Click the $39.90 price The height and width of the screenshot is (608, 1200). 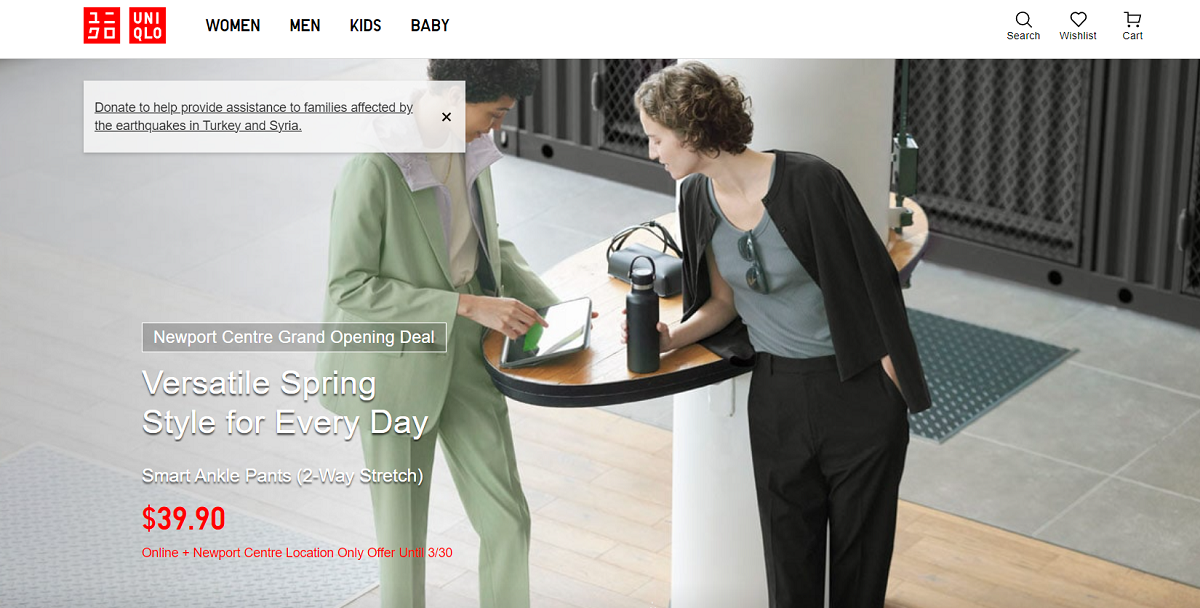(184, 519)
